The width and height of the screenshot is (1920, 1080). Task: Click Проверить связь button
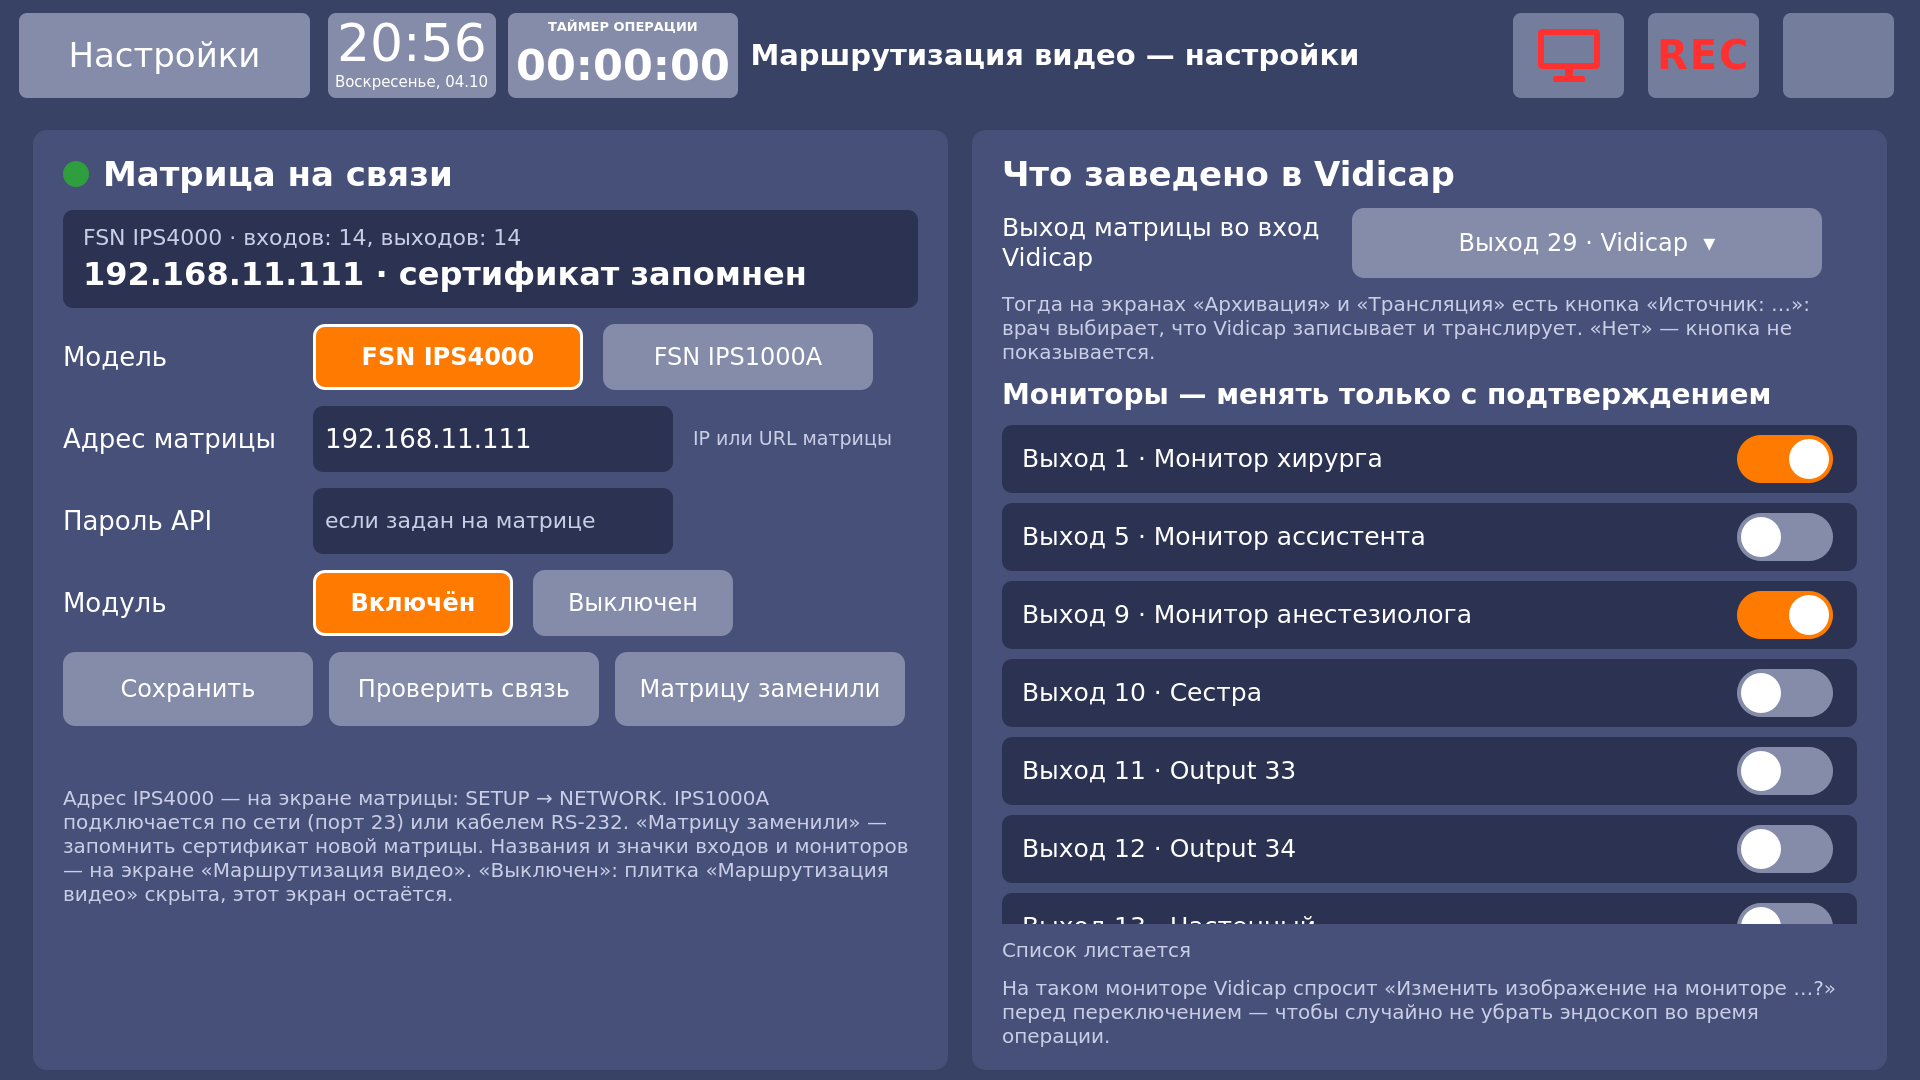coord(464,689)
